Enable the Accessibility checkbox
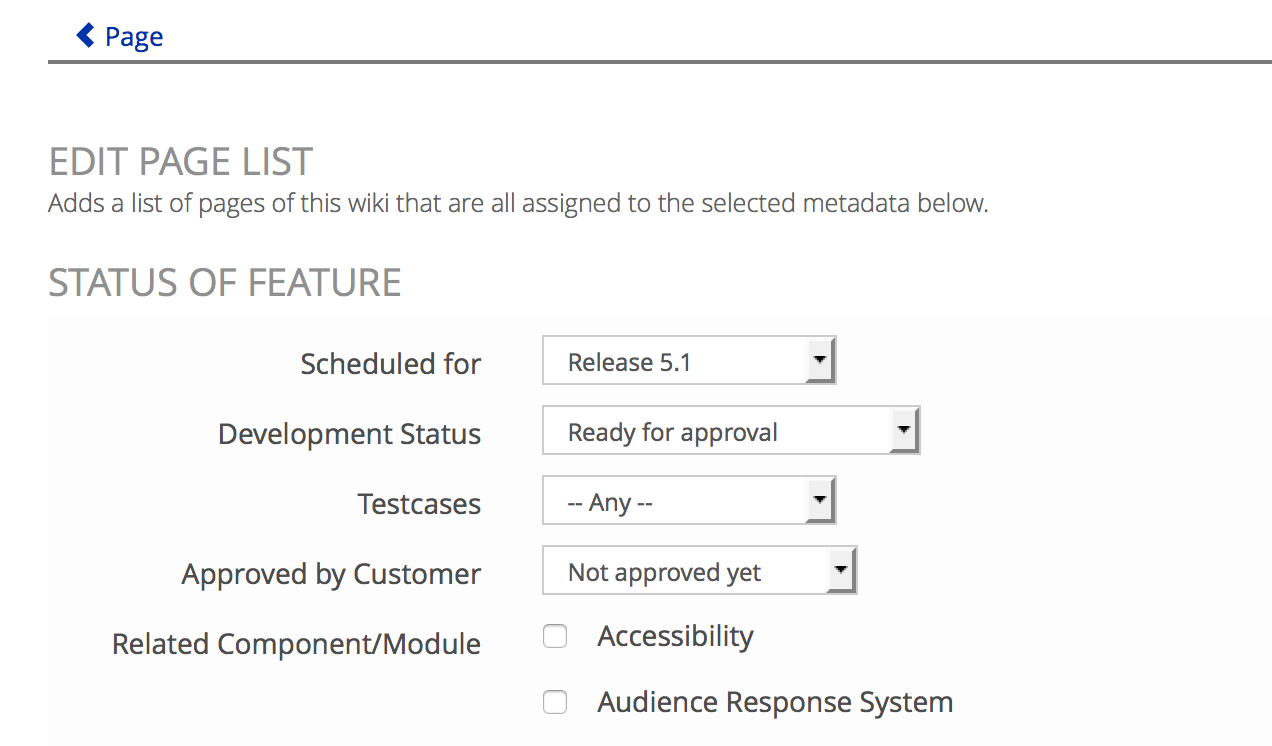The width and height of the screenshot is (1272, 746). click(555, 637)
